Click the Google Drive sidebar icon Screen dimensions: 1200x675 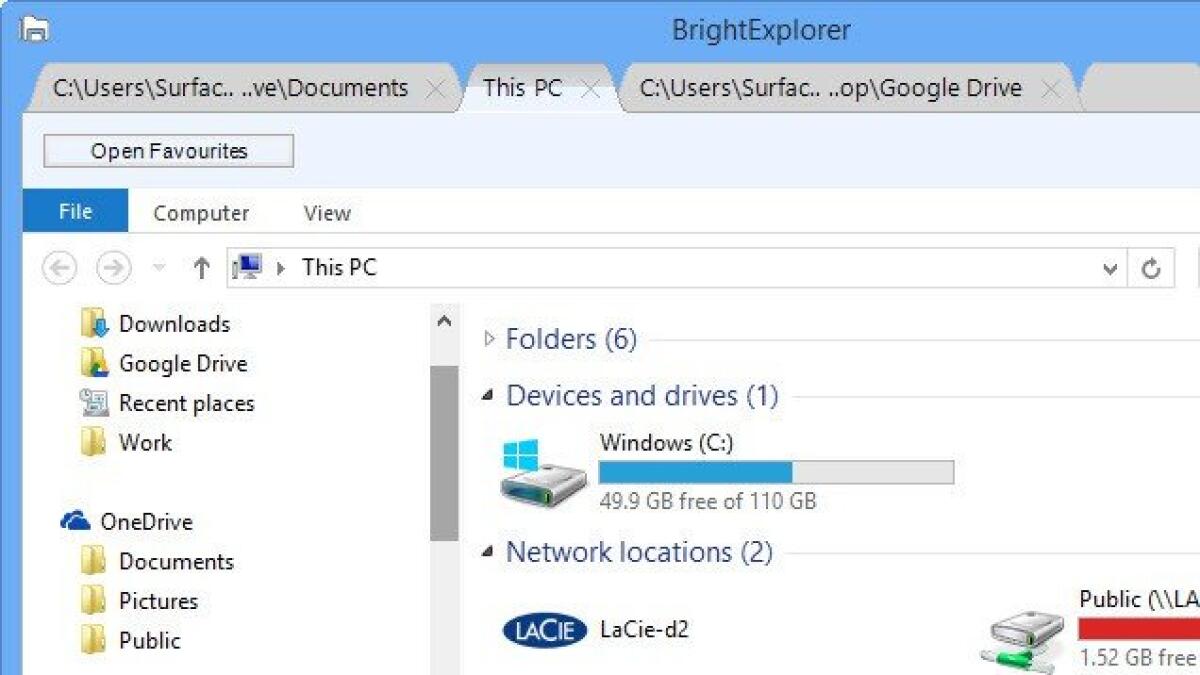(95, 362)
